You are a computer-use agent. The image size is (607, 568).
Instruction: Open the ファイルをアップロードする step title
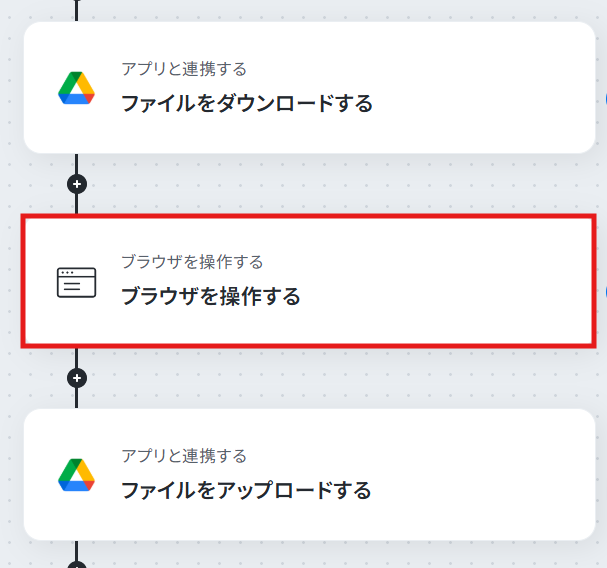246,491
